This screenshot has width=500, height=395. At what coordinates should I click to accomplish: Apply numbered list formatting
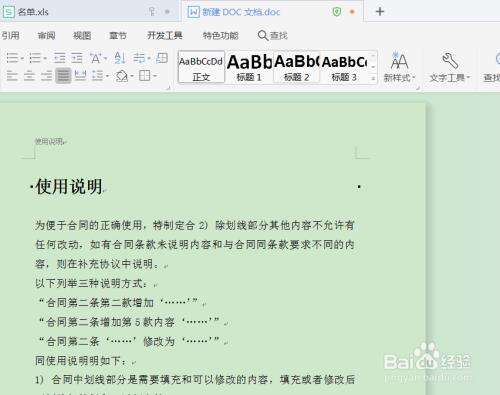pos(34,58)
